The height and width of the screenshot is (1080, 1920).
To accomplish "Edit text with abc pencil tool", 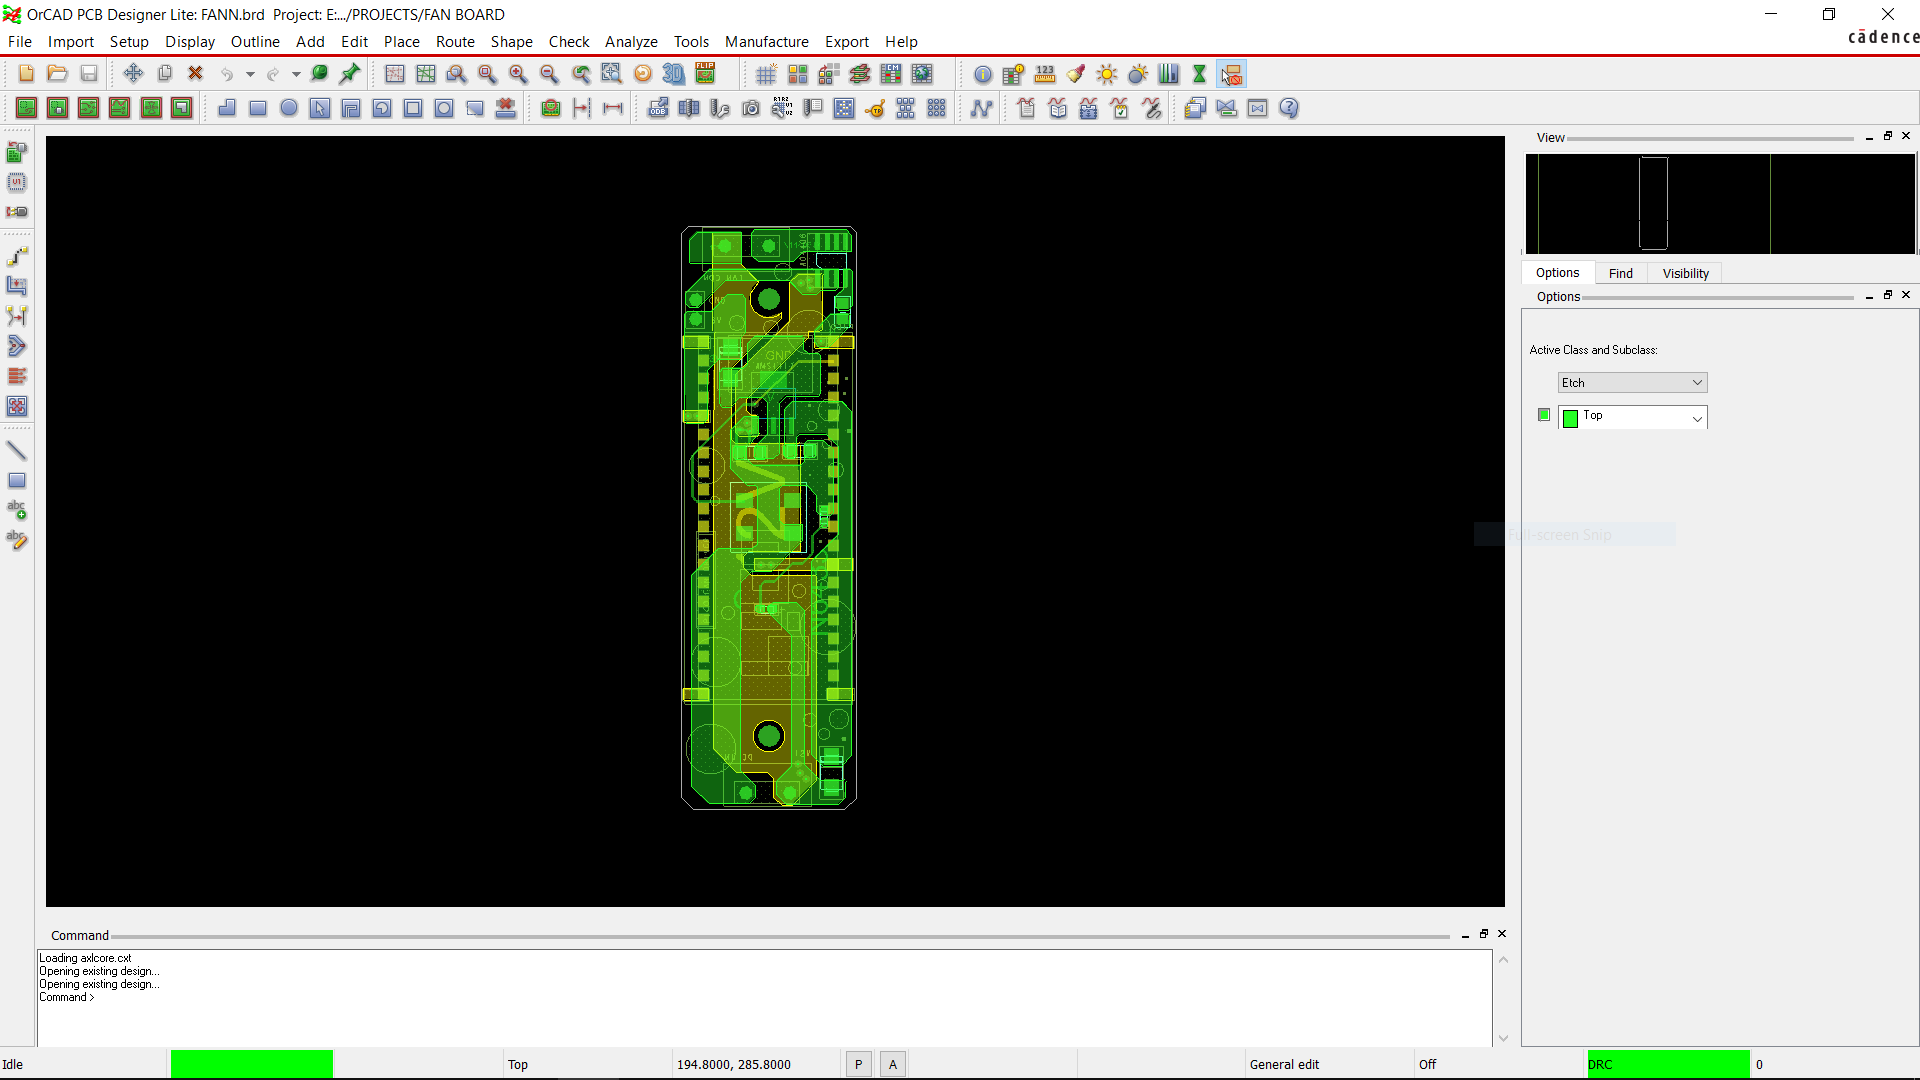I will (17, 540).
